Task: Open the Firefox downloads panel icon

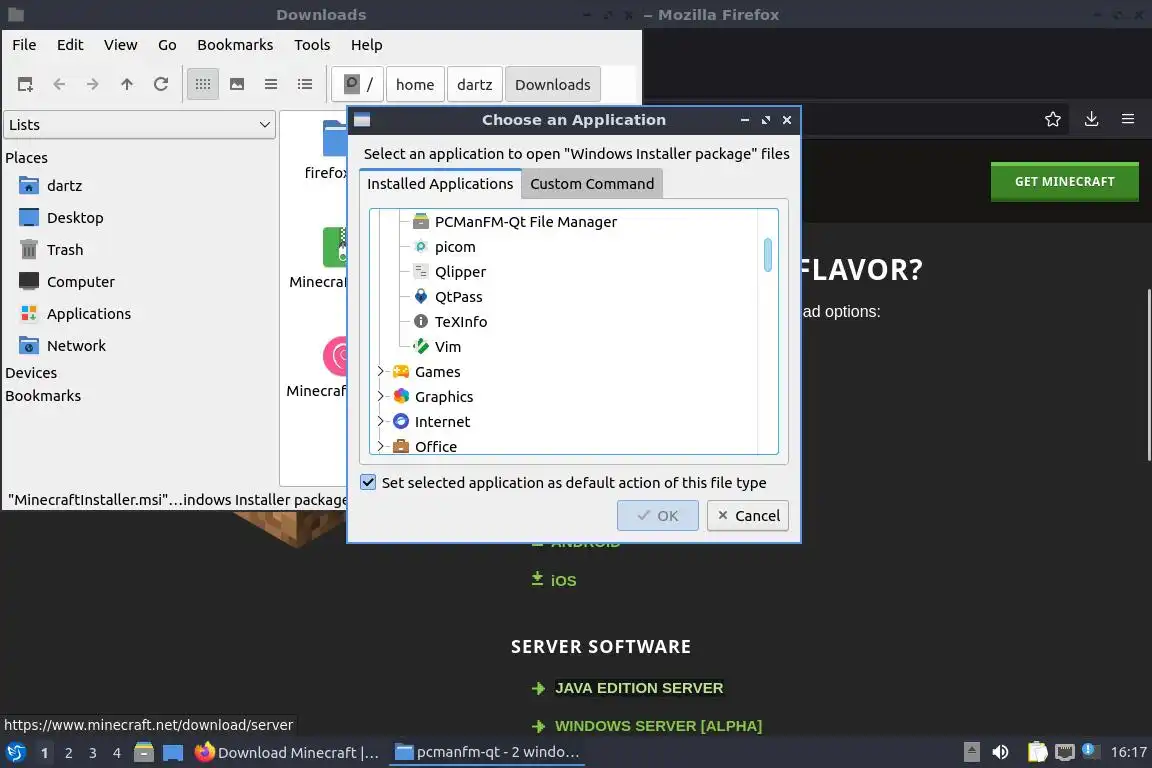Action: [x=1091, y=119]
